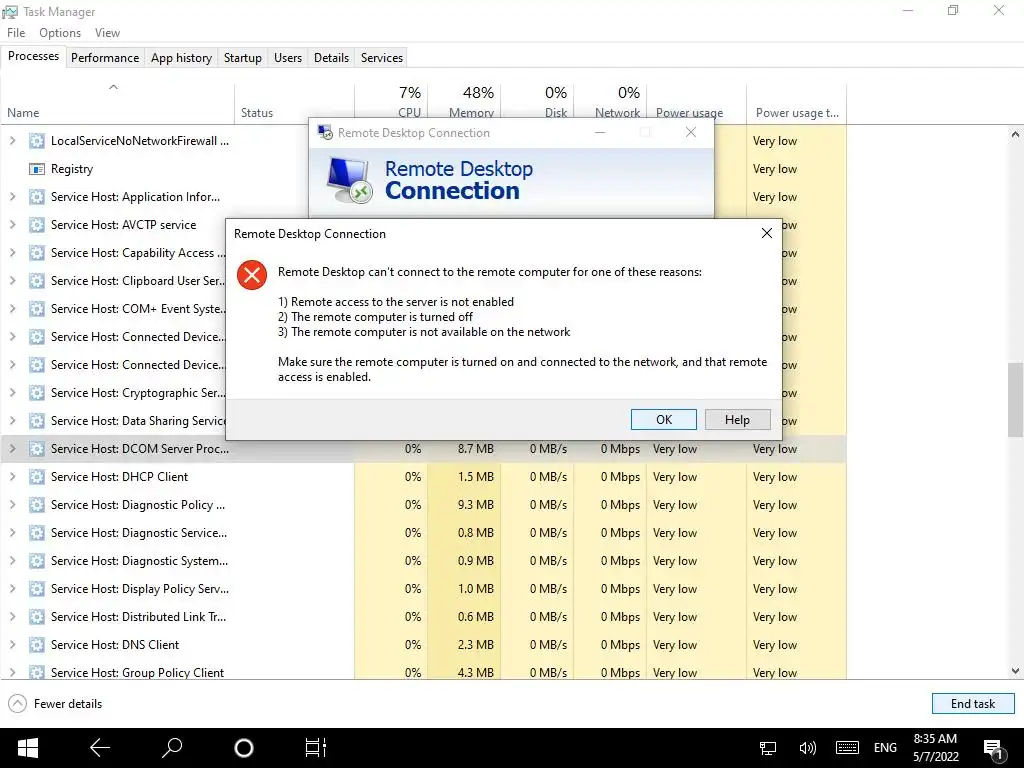Click gear icon of Service Host: AVCTP service

tap(37, 225)
